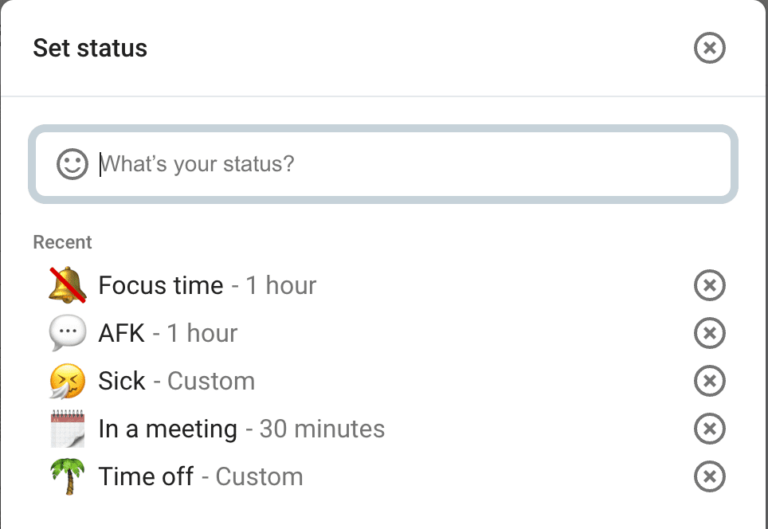768x529 pixels.
Task: Click the Focus time 1 hour duration
Action: click(281, 285)
